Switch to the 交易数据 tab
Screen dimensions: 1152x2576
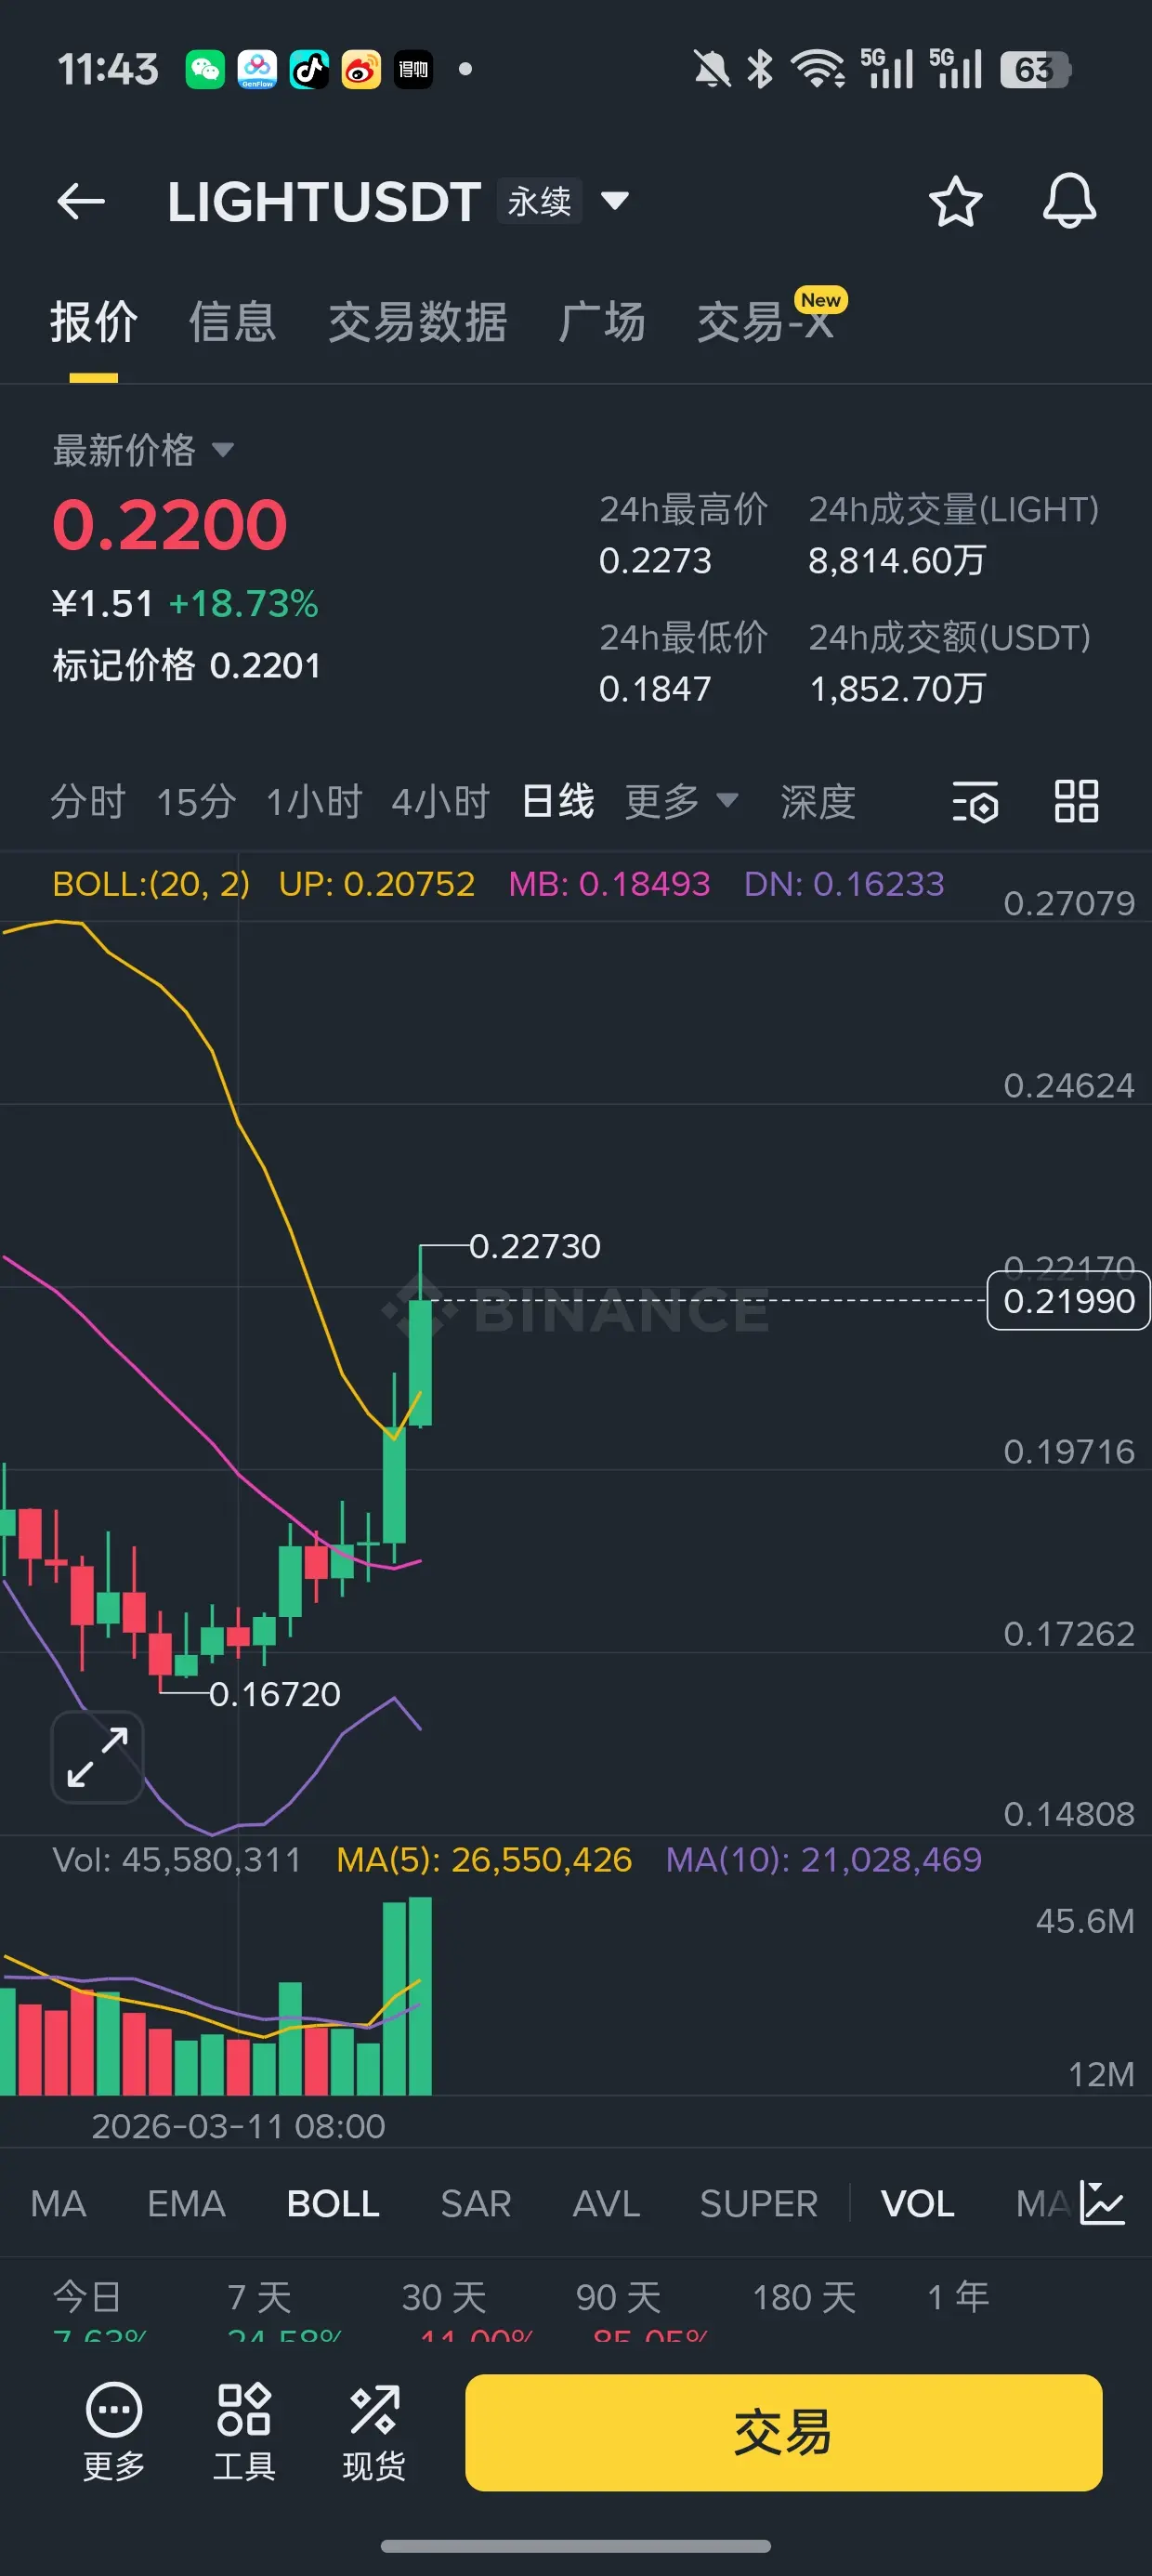tap(417, 322)
